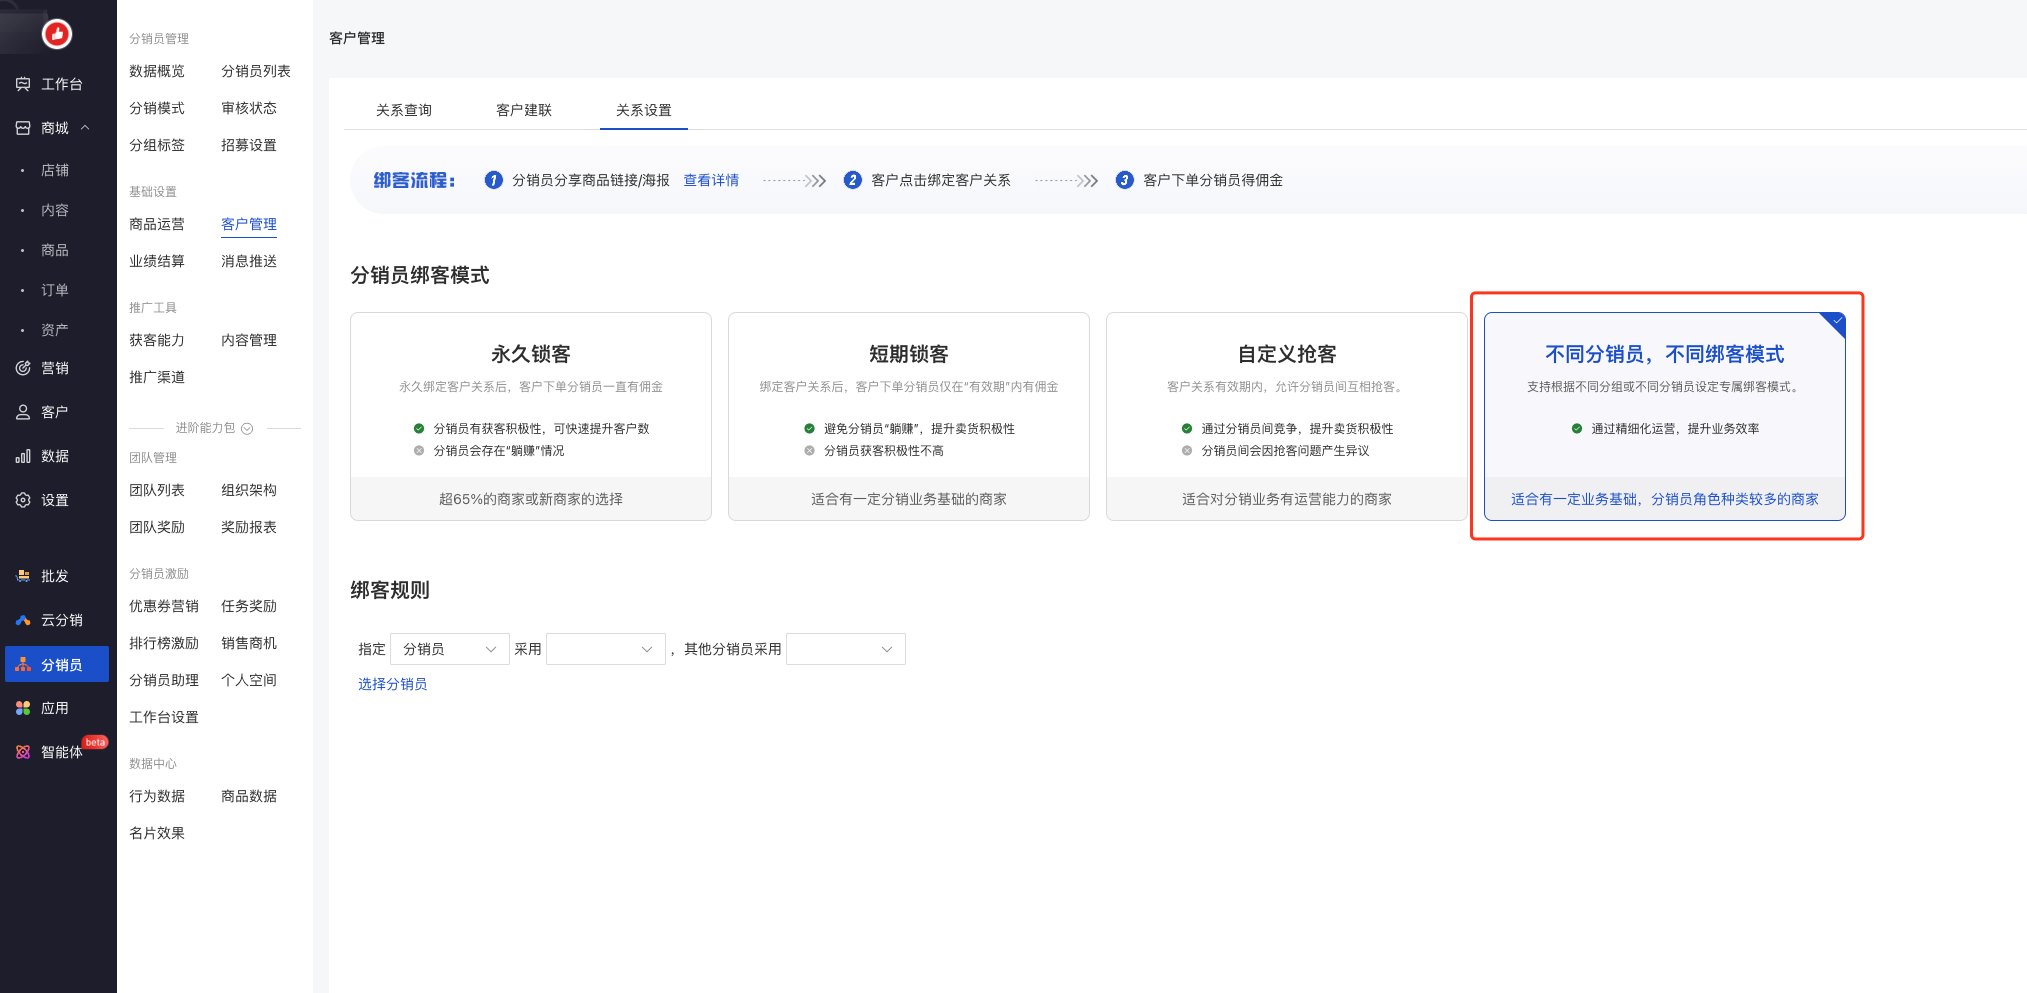Open the 指定 分销员 dropdown

click(450, 649)
